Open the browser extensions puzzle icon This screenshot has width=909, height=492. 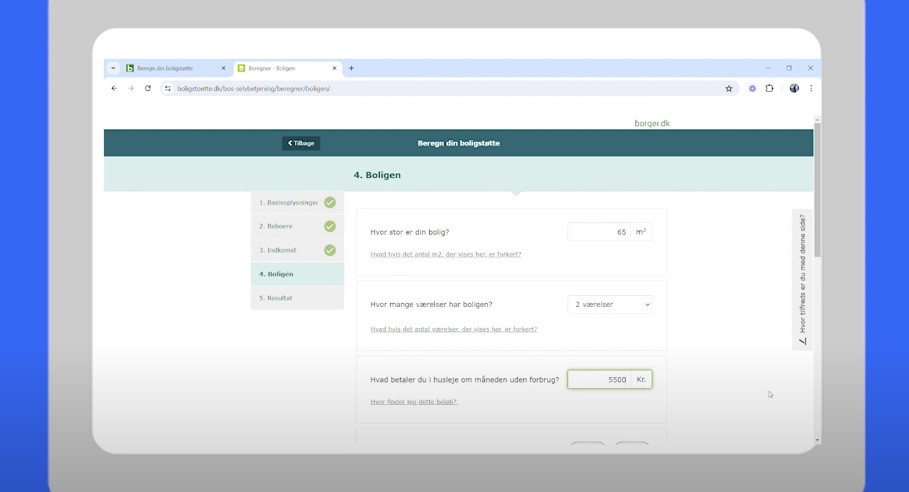click(x=769, y=88)
